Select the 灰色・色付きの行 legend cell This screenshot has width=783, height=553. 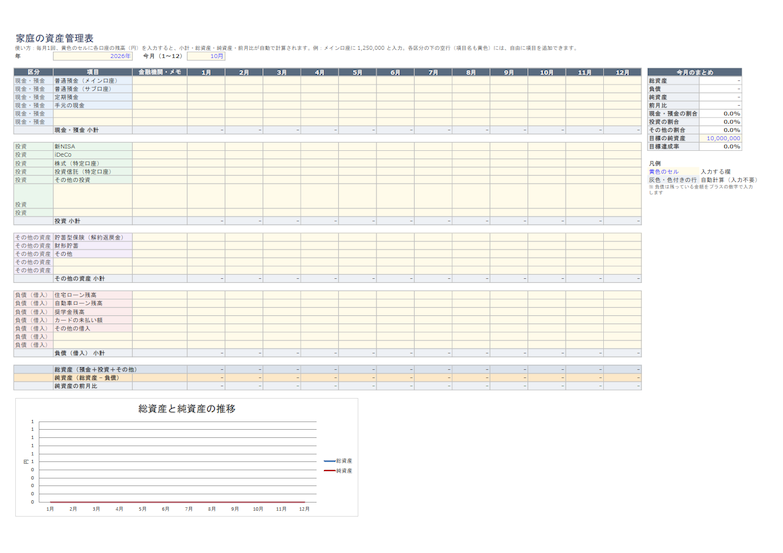click(673, 180)
